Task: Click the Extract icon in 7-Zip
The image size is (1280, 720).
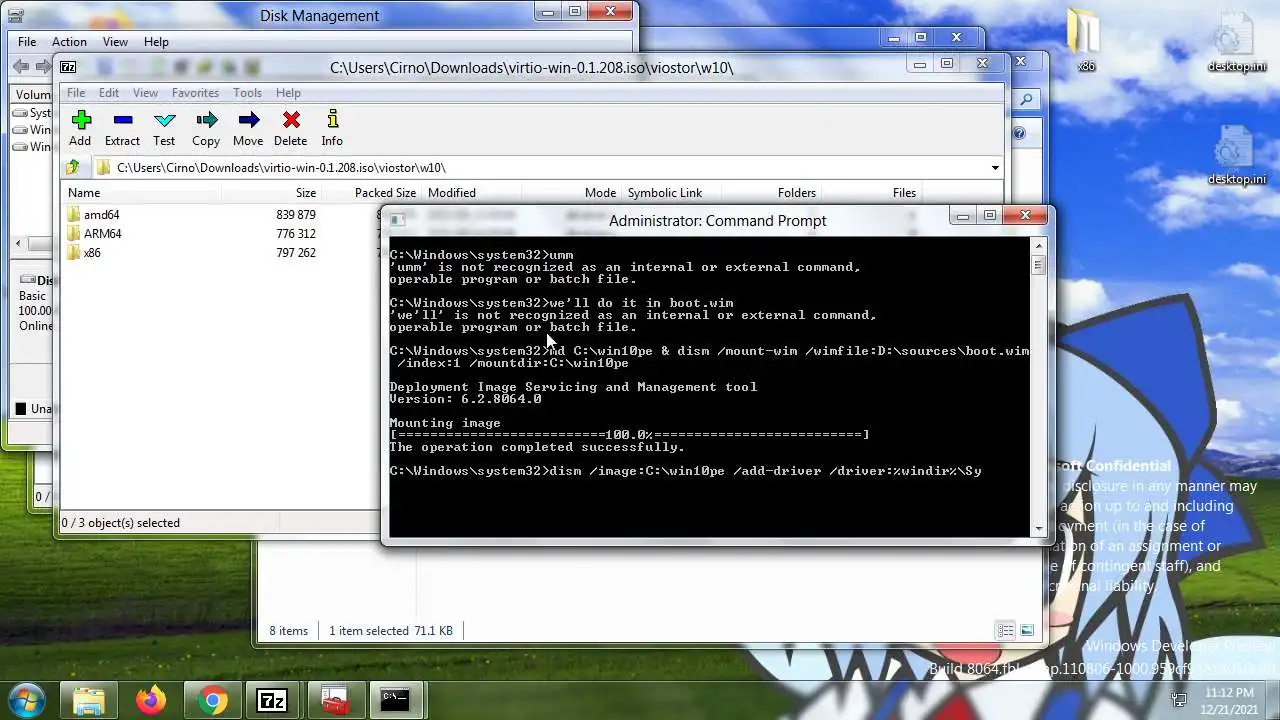Action: (122, 128)
